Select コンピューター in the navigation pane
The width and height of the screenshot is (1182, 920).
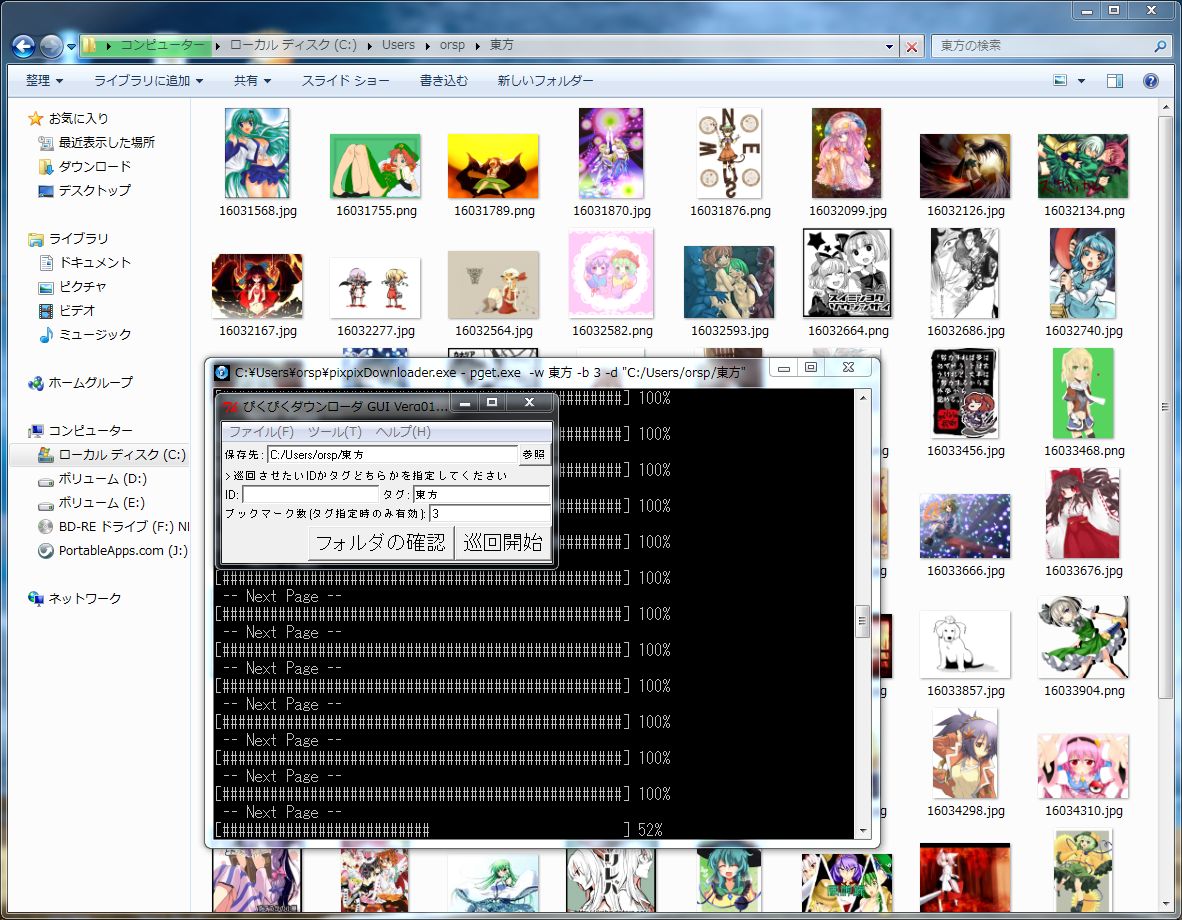(90, 431)
